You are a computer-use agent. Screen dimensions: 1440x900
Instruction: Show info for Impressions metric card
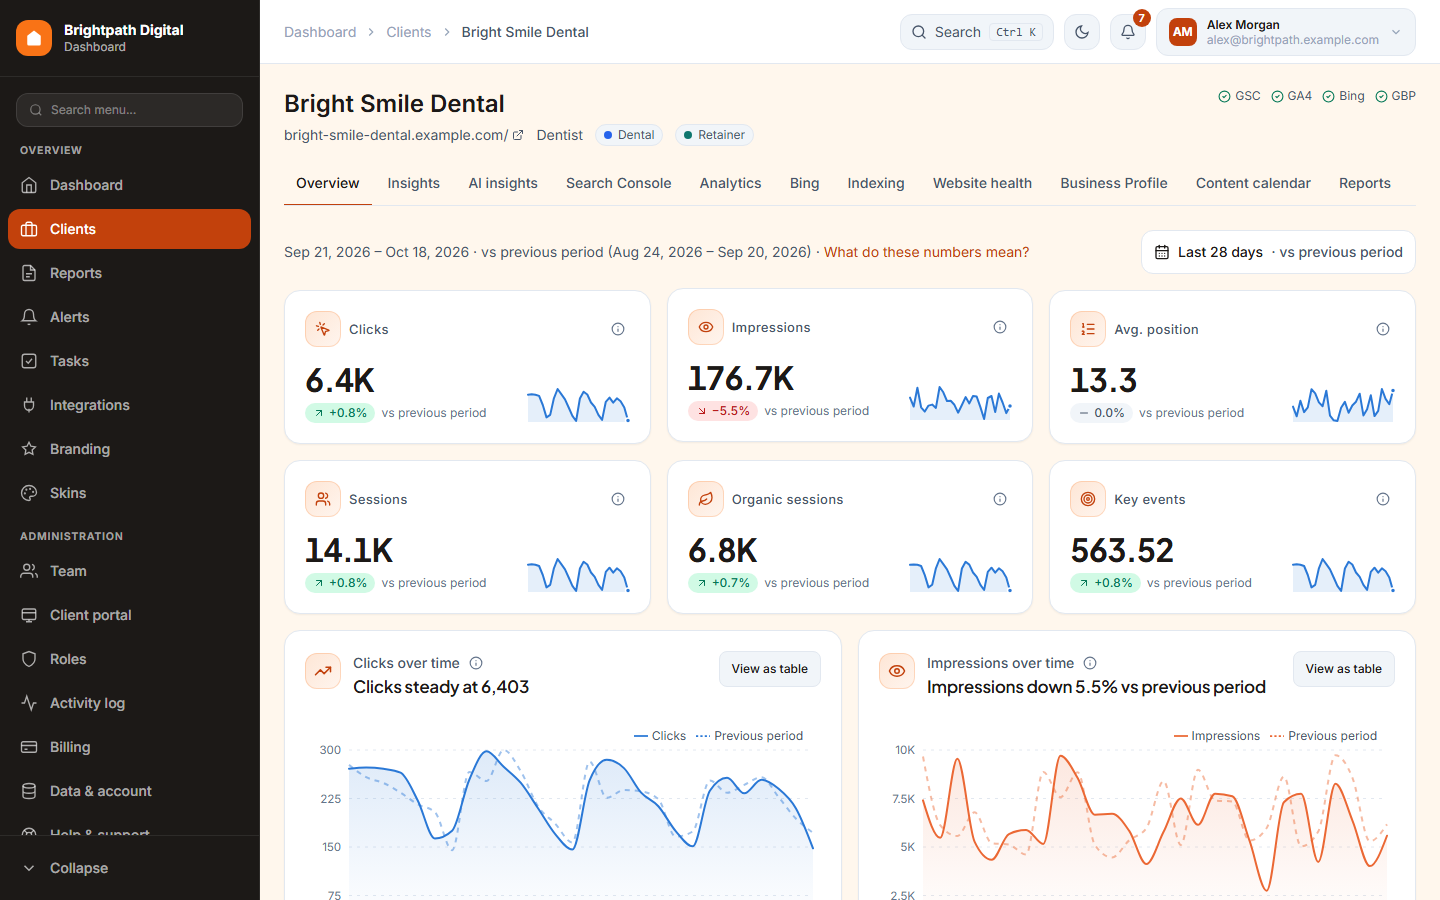[1000, 327]
